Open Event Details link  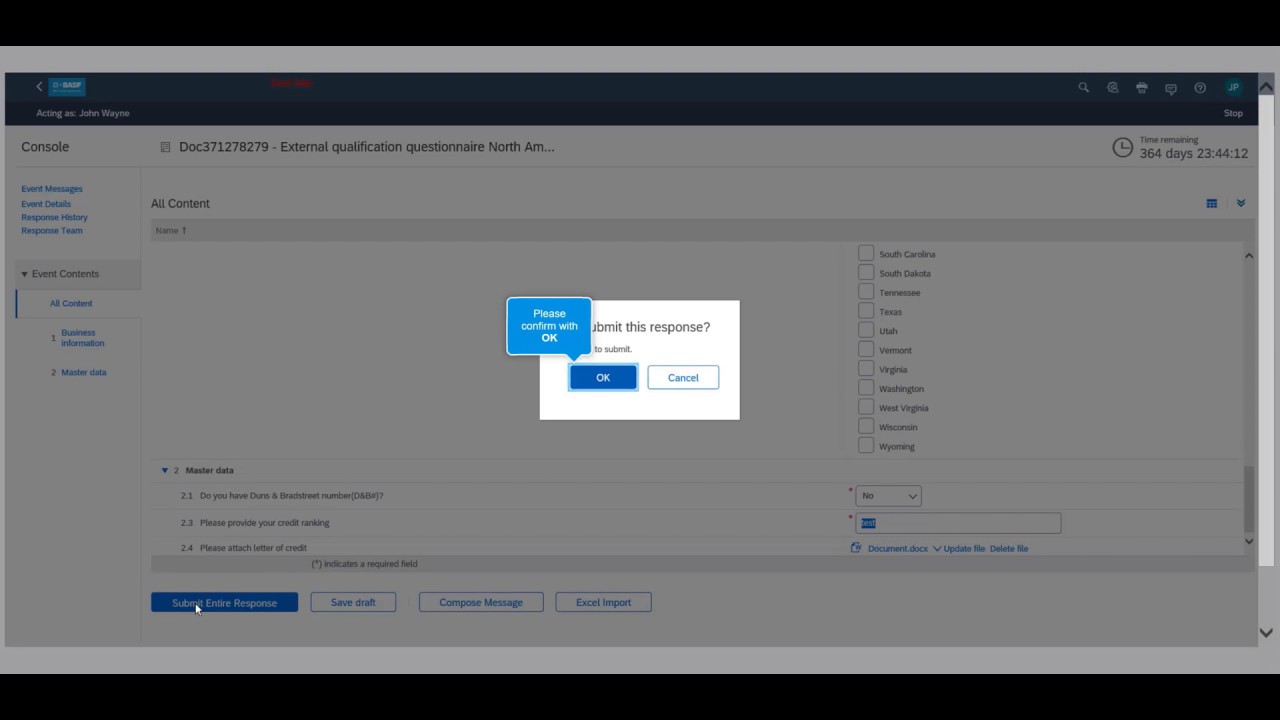pyautogui.click(x=46, y=203)
